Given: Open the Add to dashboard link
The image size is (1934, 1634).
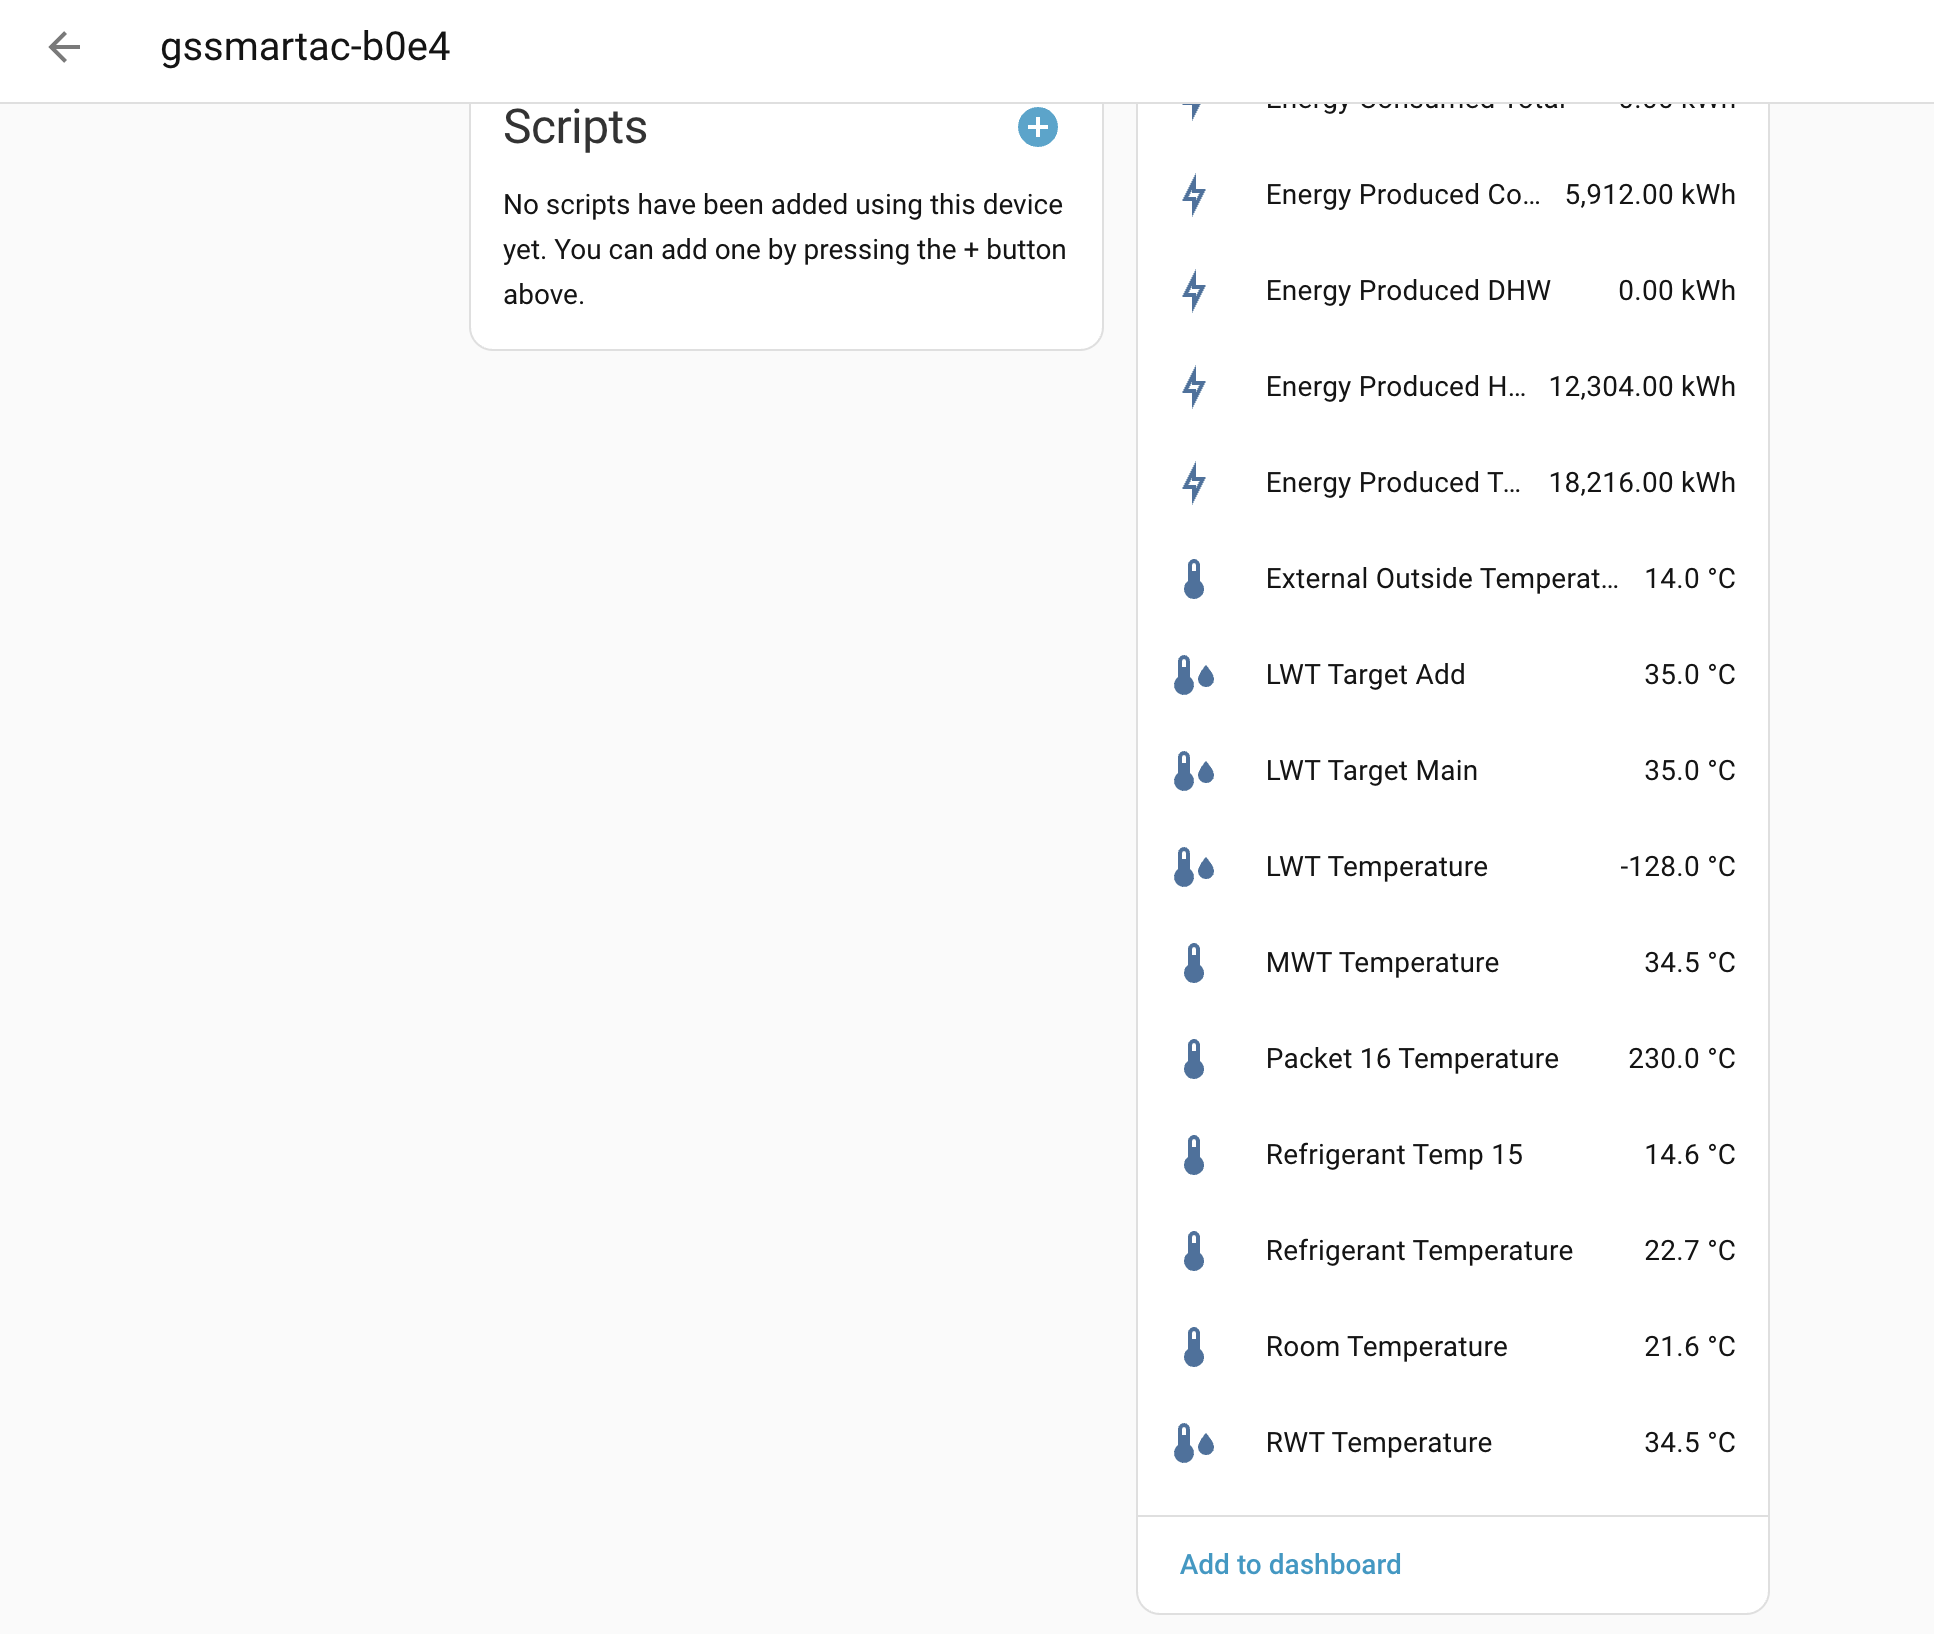Looking at the screenshot, I should 1290,1564.
